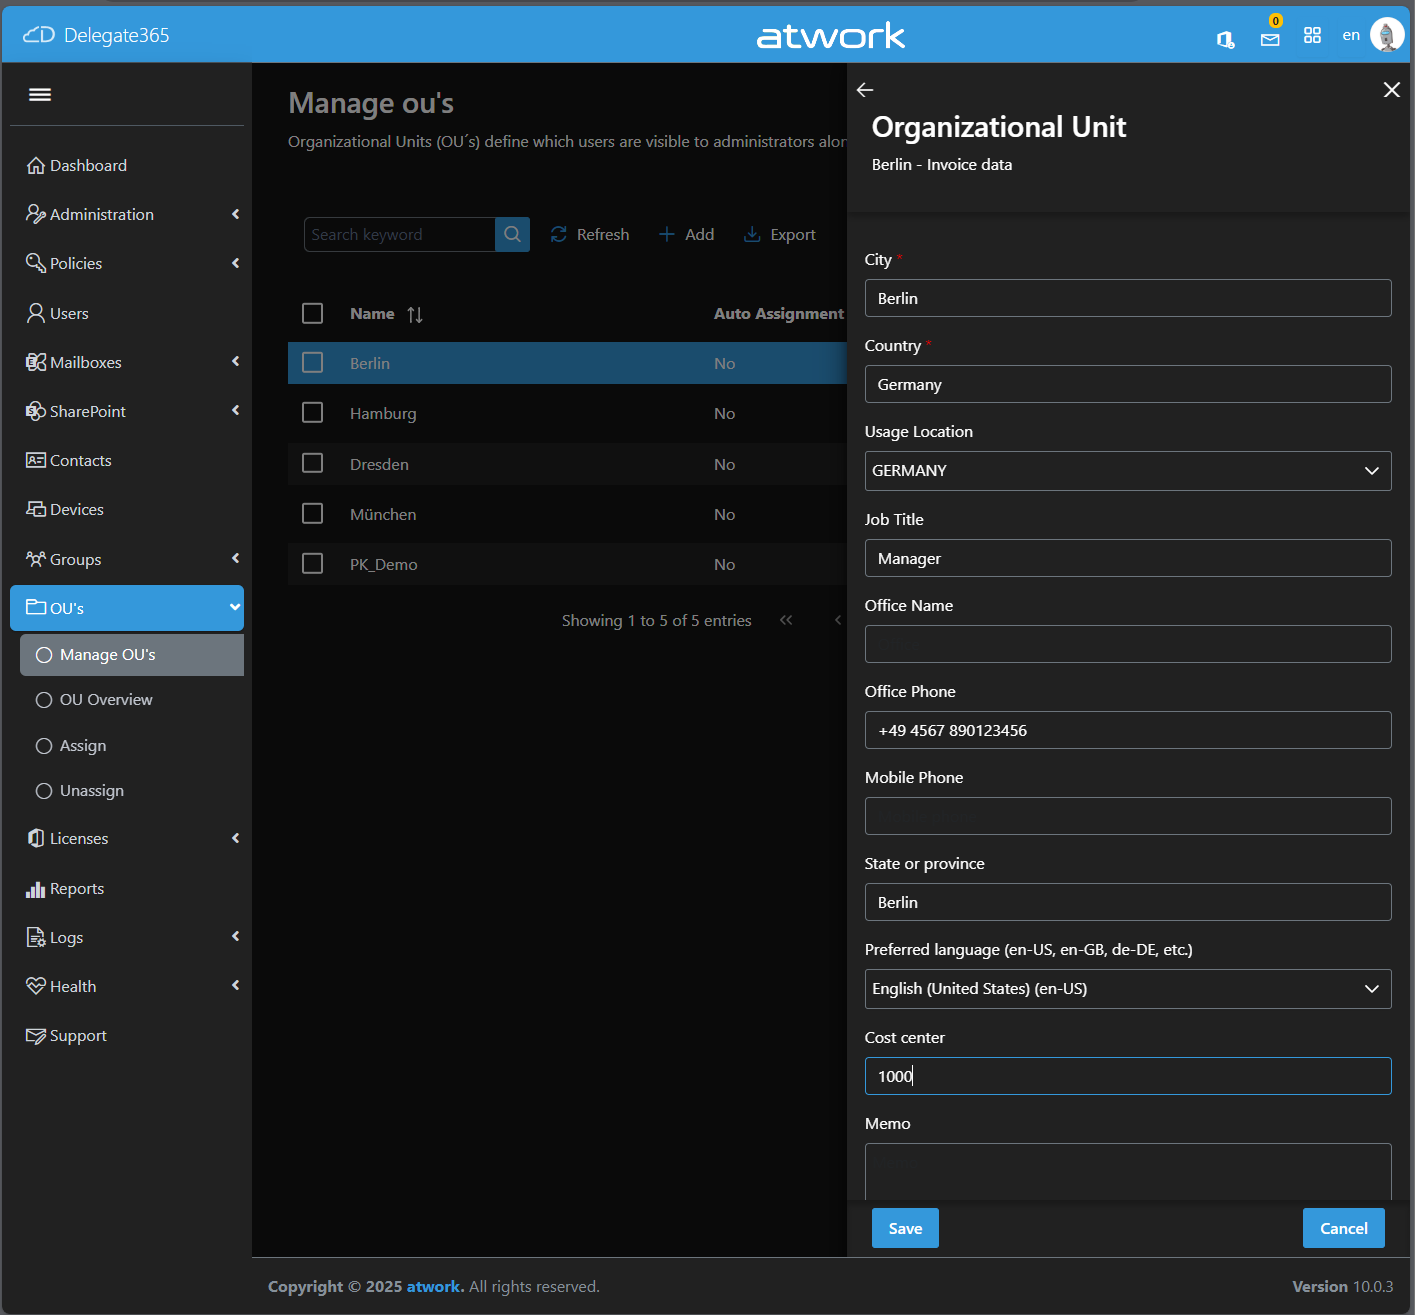Click the Office 365 icon in header

point(1225,39)
